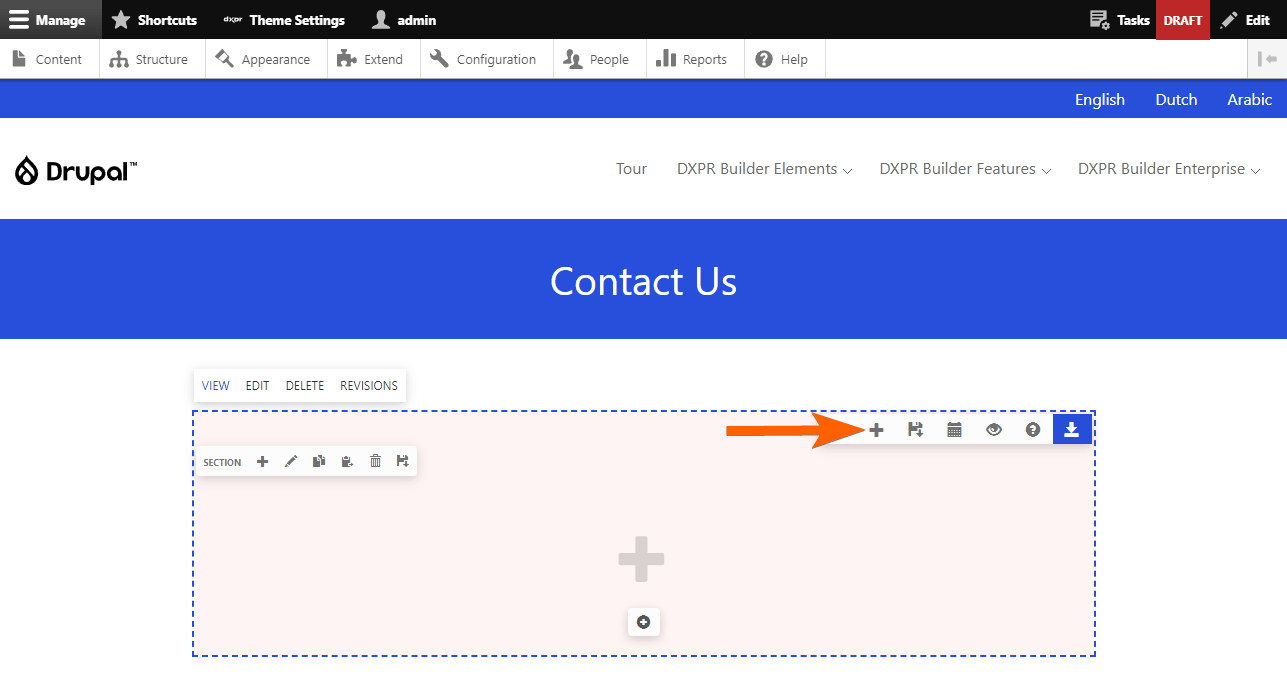Copy section using the copy icon
This screenshot has width=1287, height=681.
tap(319, 461)
